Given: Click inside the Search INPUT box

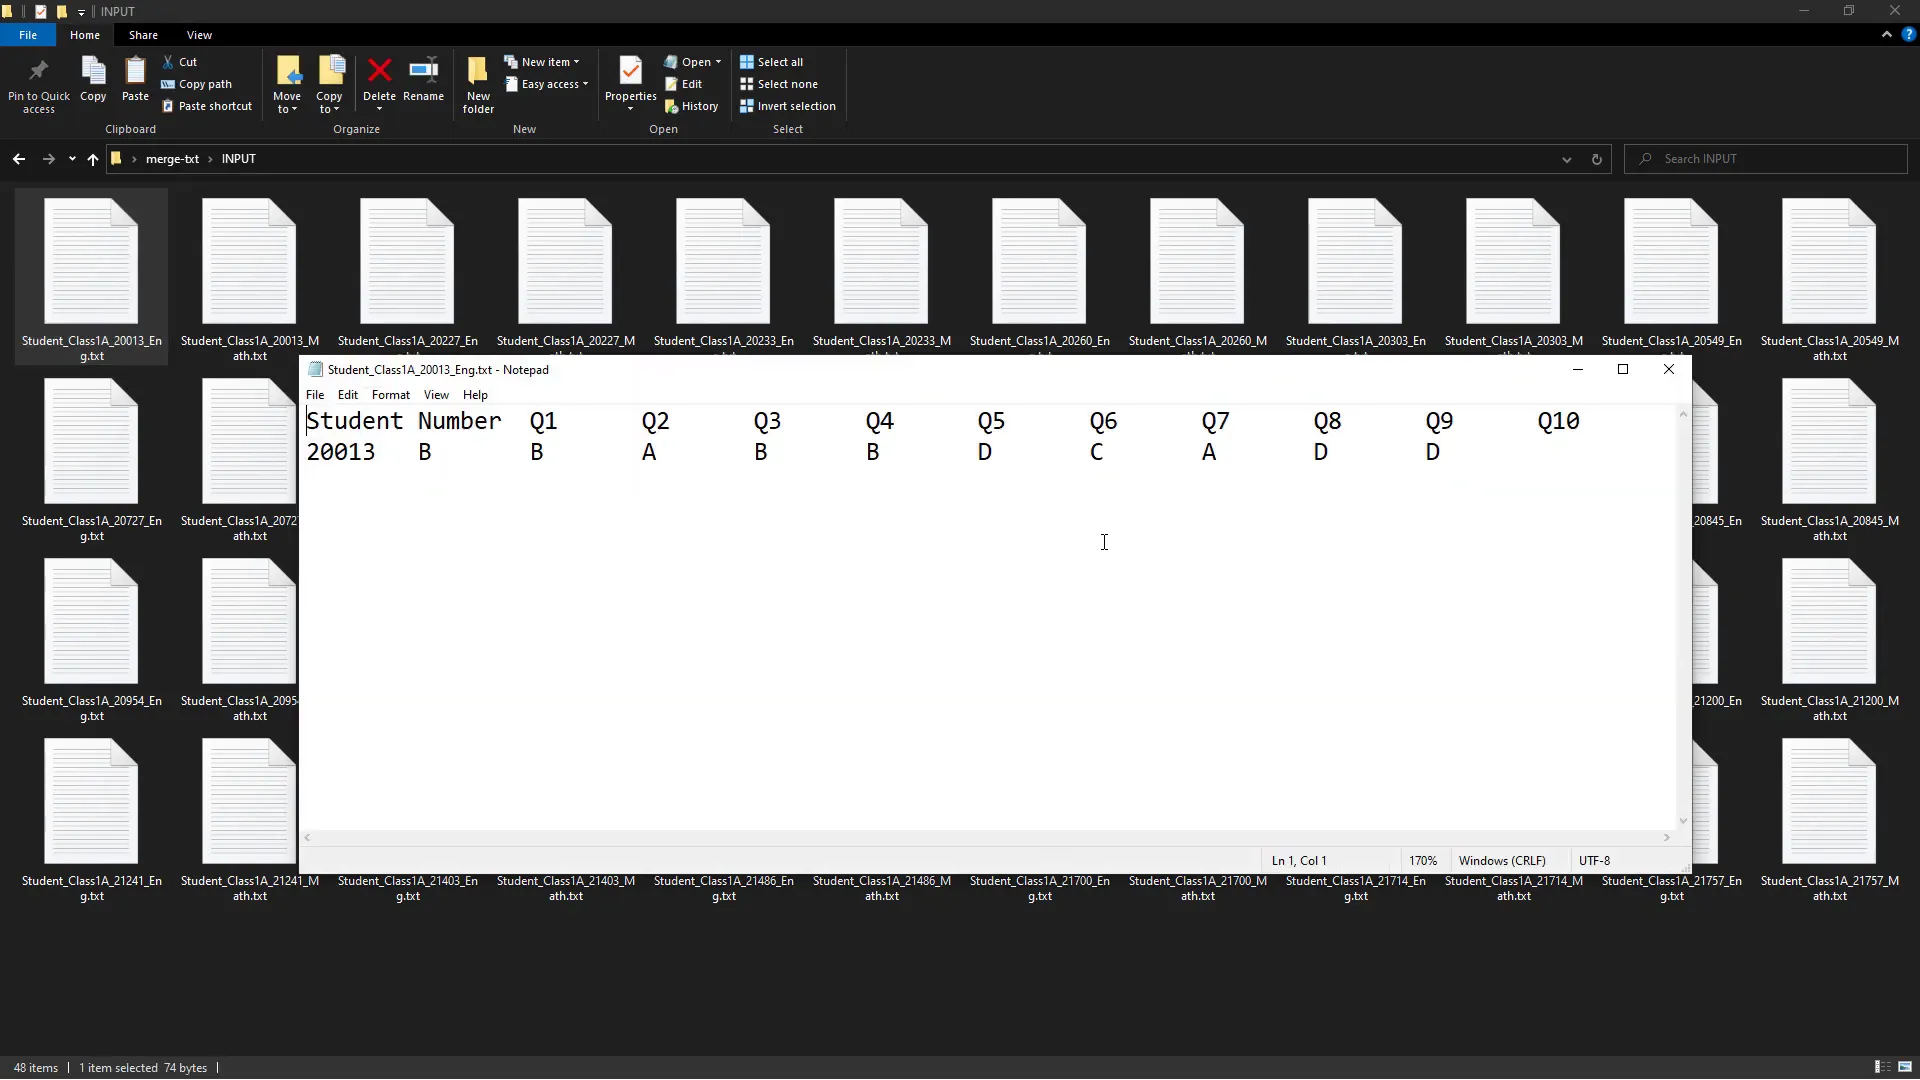Looking at the screenshot, I should [1765, 159].
